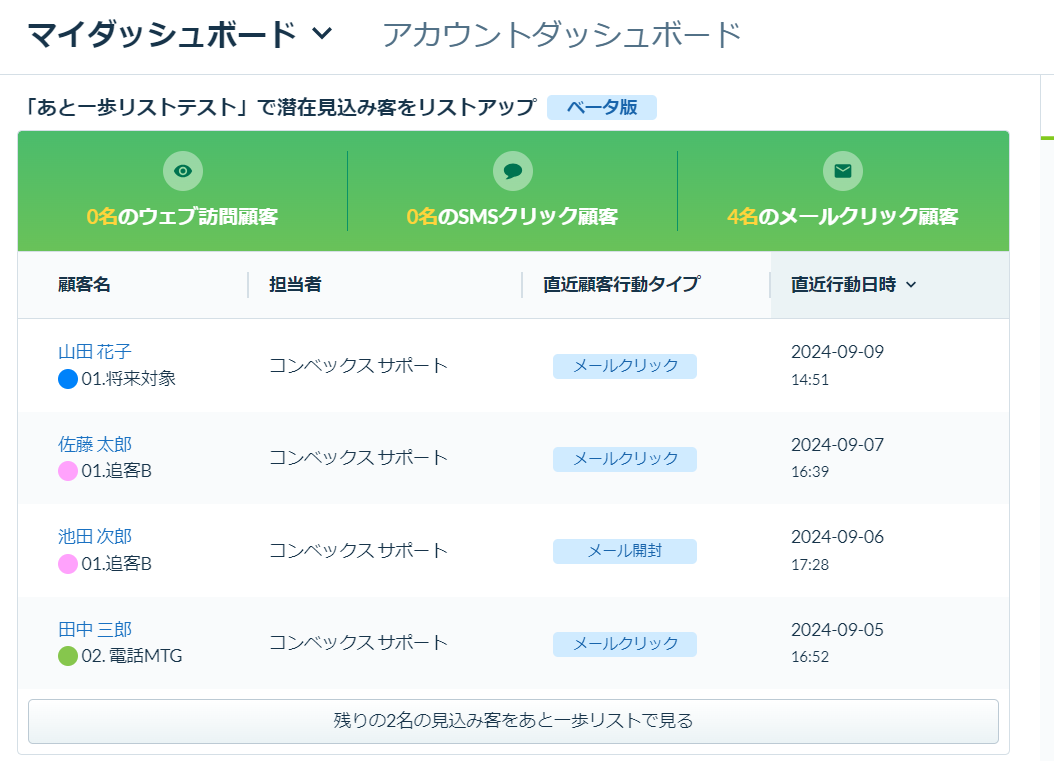This screenshot has width=1054, height=761.
Task: Click コンベックス サポート in 佐藤 太郎 row
Action: (x=358, y=458)
